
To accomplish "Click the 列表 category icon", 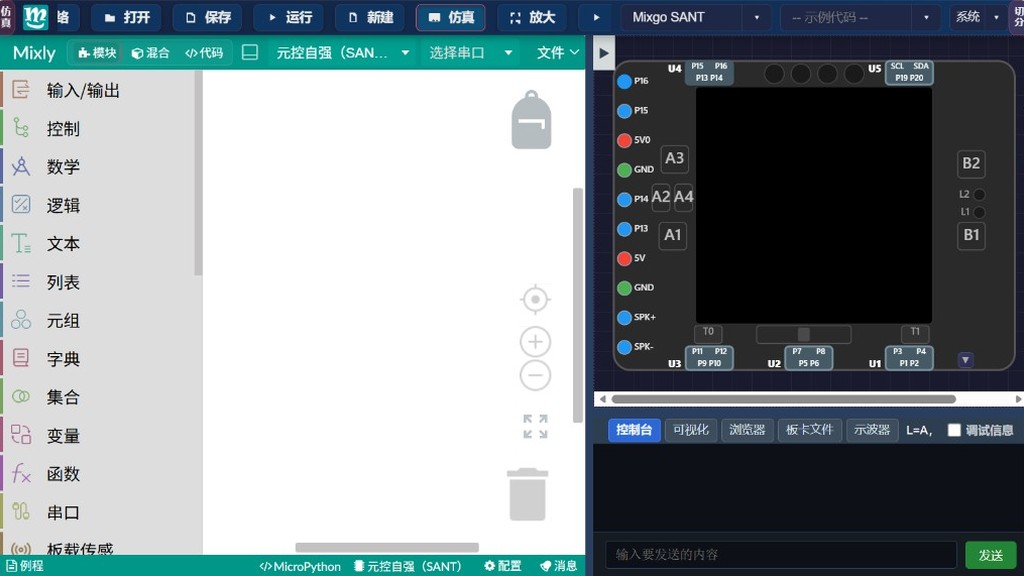I will 21,281.
